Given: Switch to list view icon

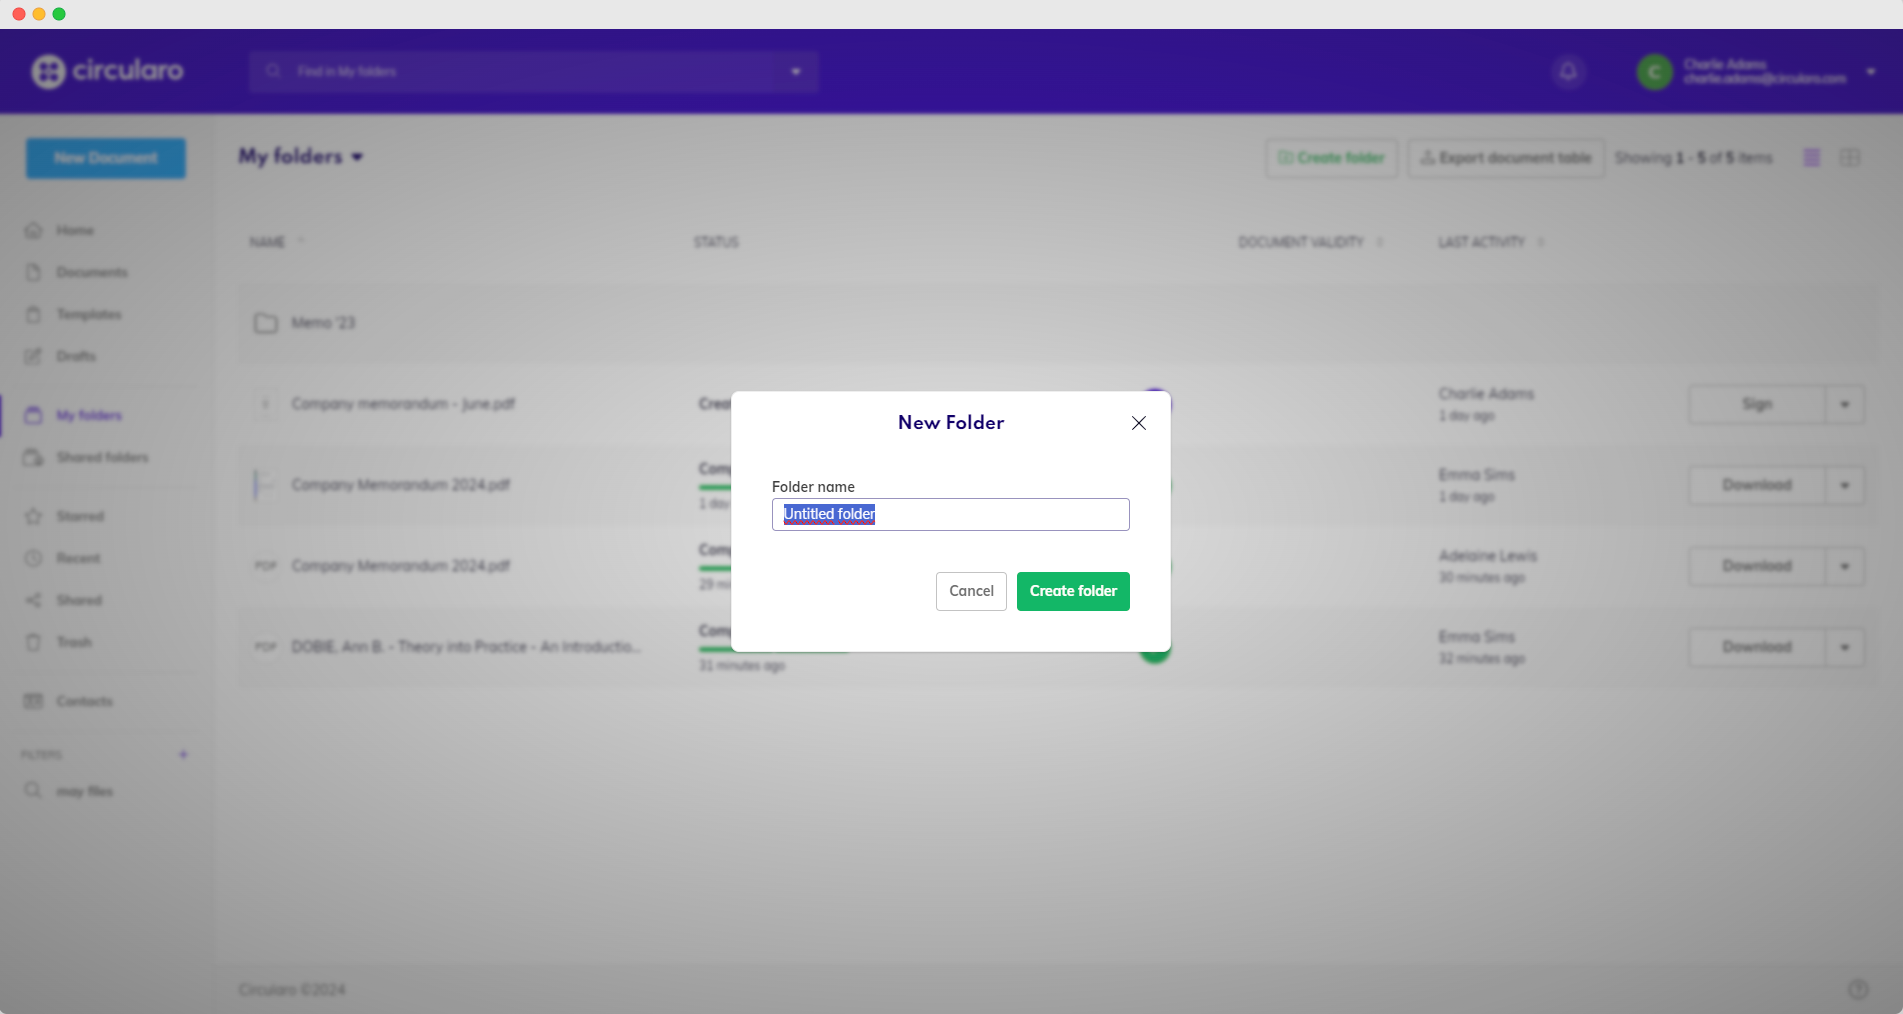Looking at the screenshot, I should [1811, 158].
